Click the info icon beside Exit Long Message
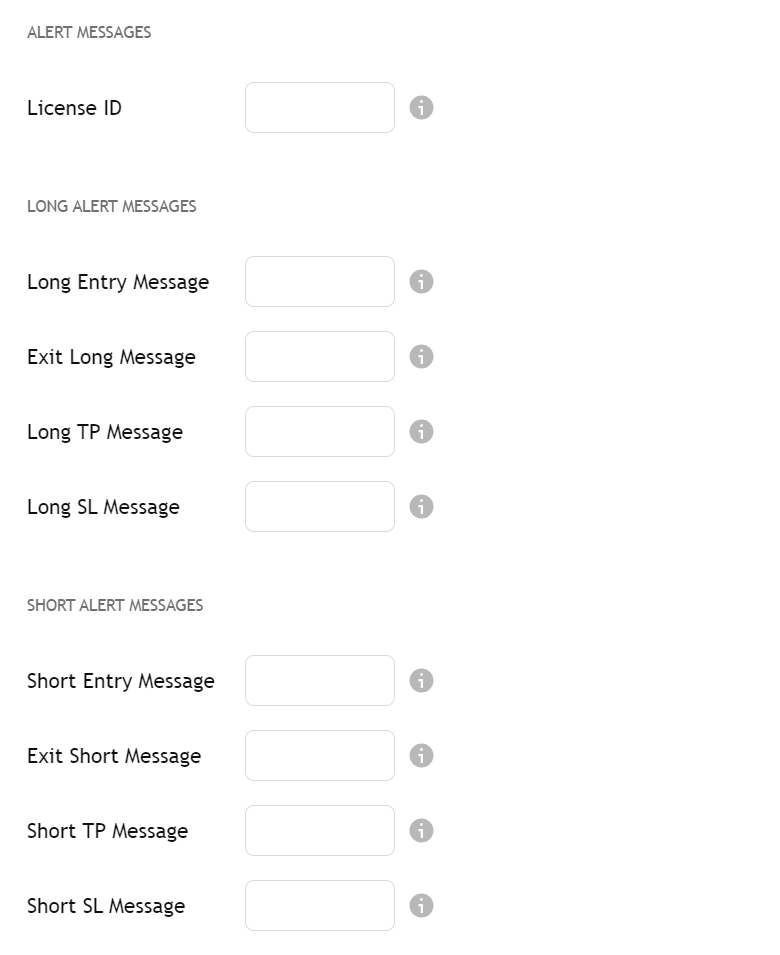This screenshot has height=955, width=780. pos(421,356)
